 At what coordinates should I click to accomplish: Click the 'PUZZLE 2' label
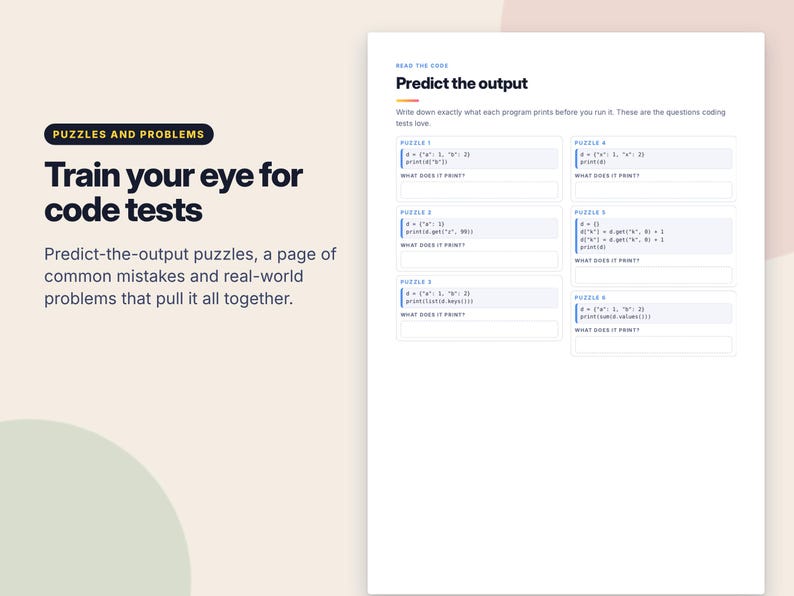tap(416, 212)
